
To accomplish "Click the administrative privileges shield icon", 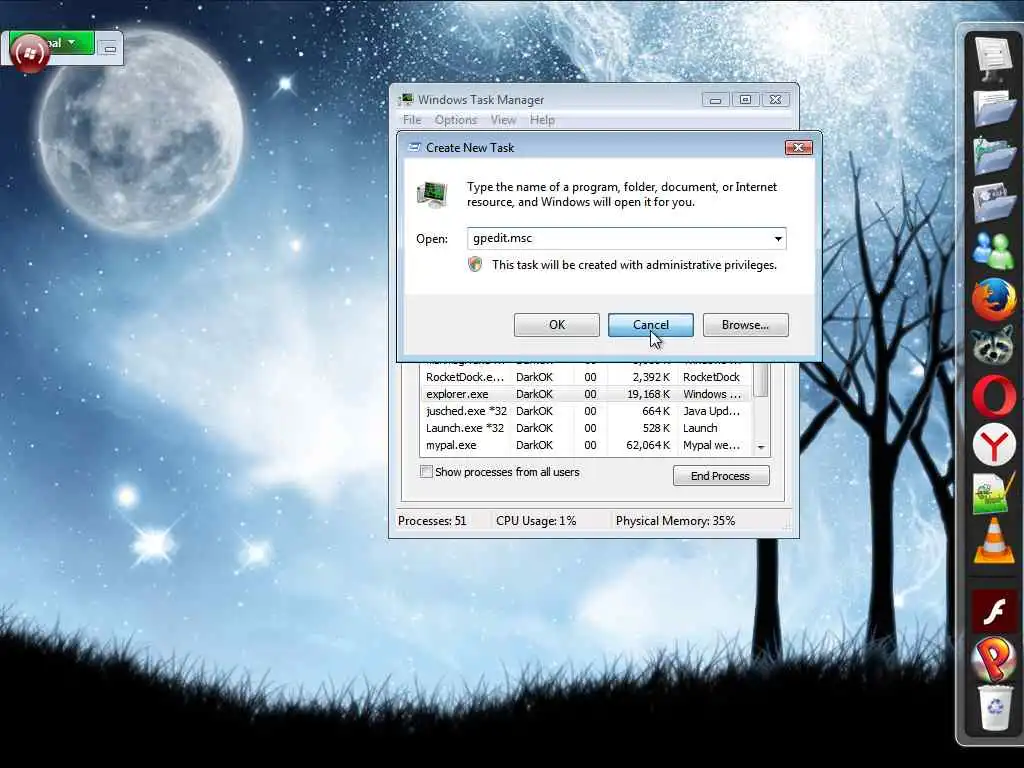I will pos(475,264).
